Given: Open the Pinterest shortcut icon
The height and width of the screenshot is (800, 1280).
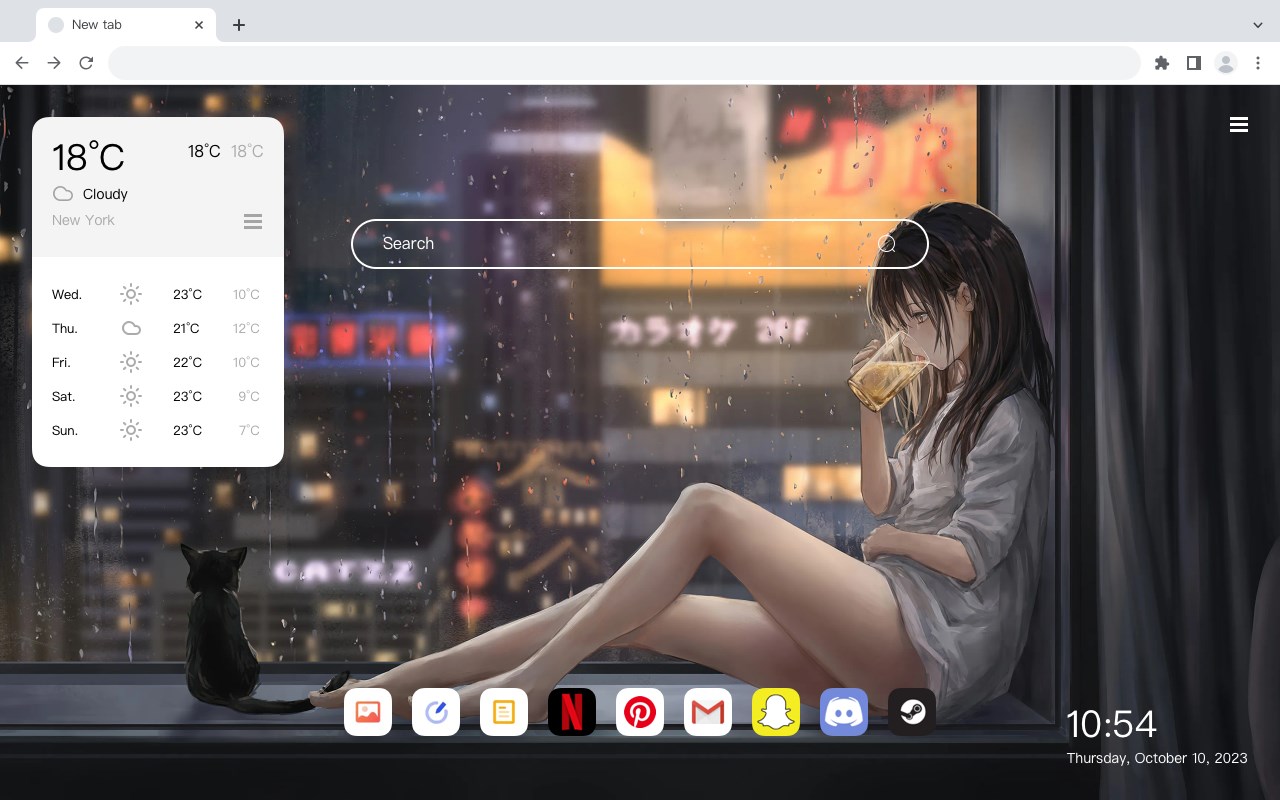Looking at the screenshot, I should (640, 712).
